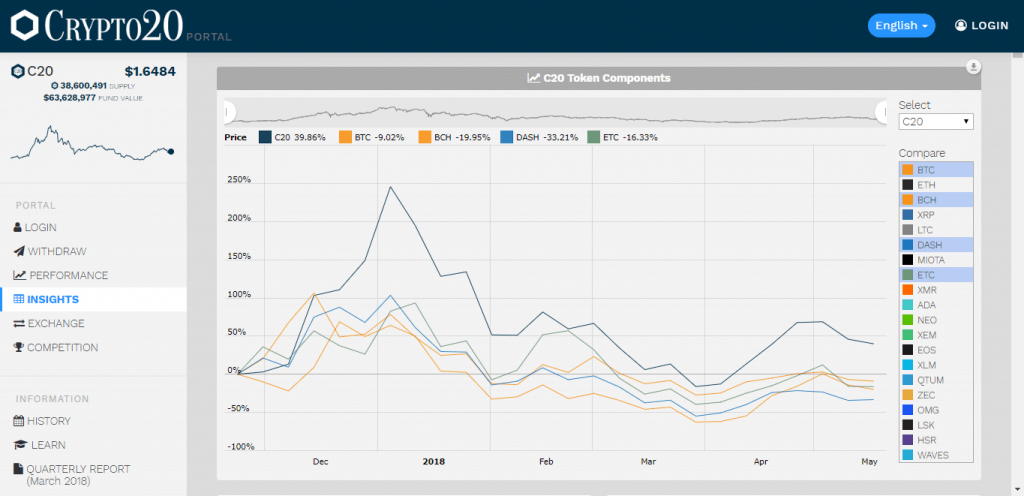Click left handle of chart range slider
The height and width of the screenshot is (496, 1024).
(227, 112)
